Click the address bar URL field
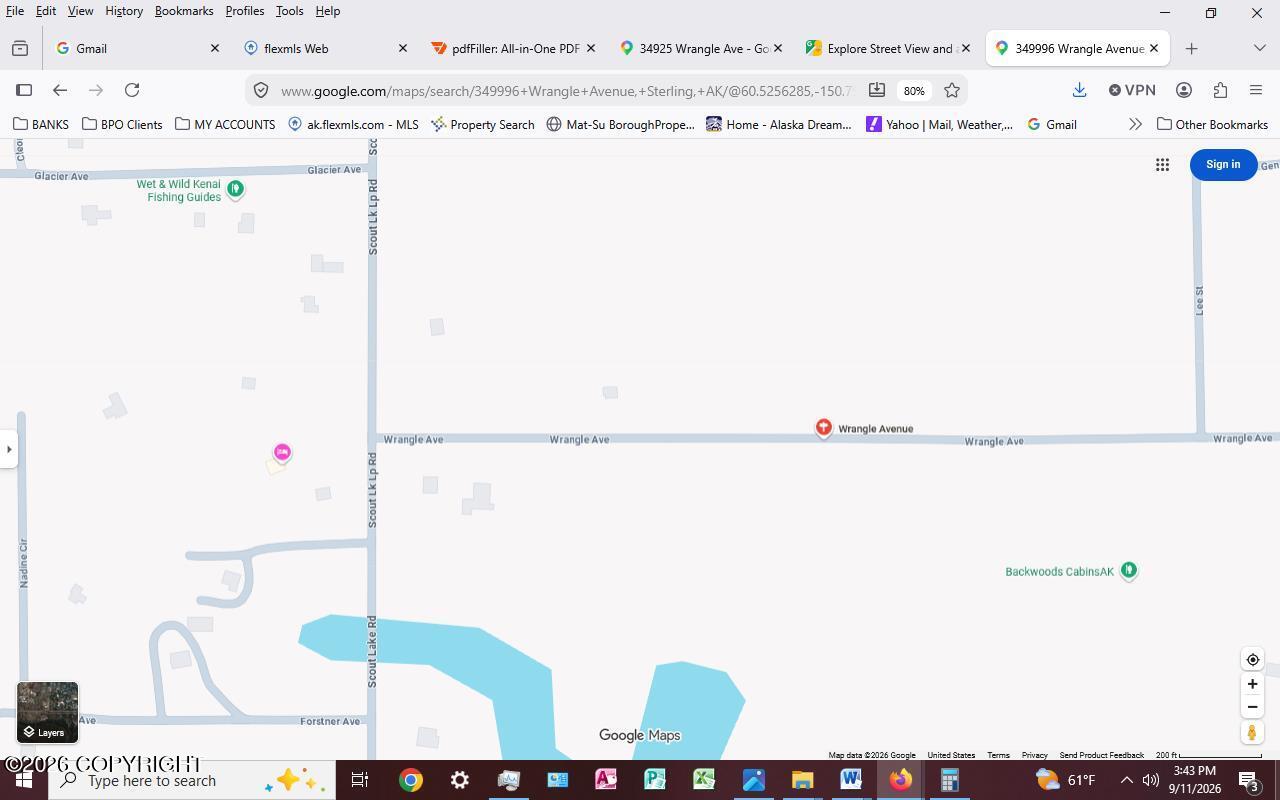This screenshot has height=800, width=1280. 566,91
